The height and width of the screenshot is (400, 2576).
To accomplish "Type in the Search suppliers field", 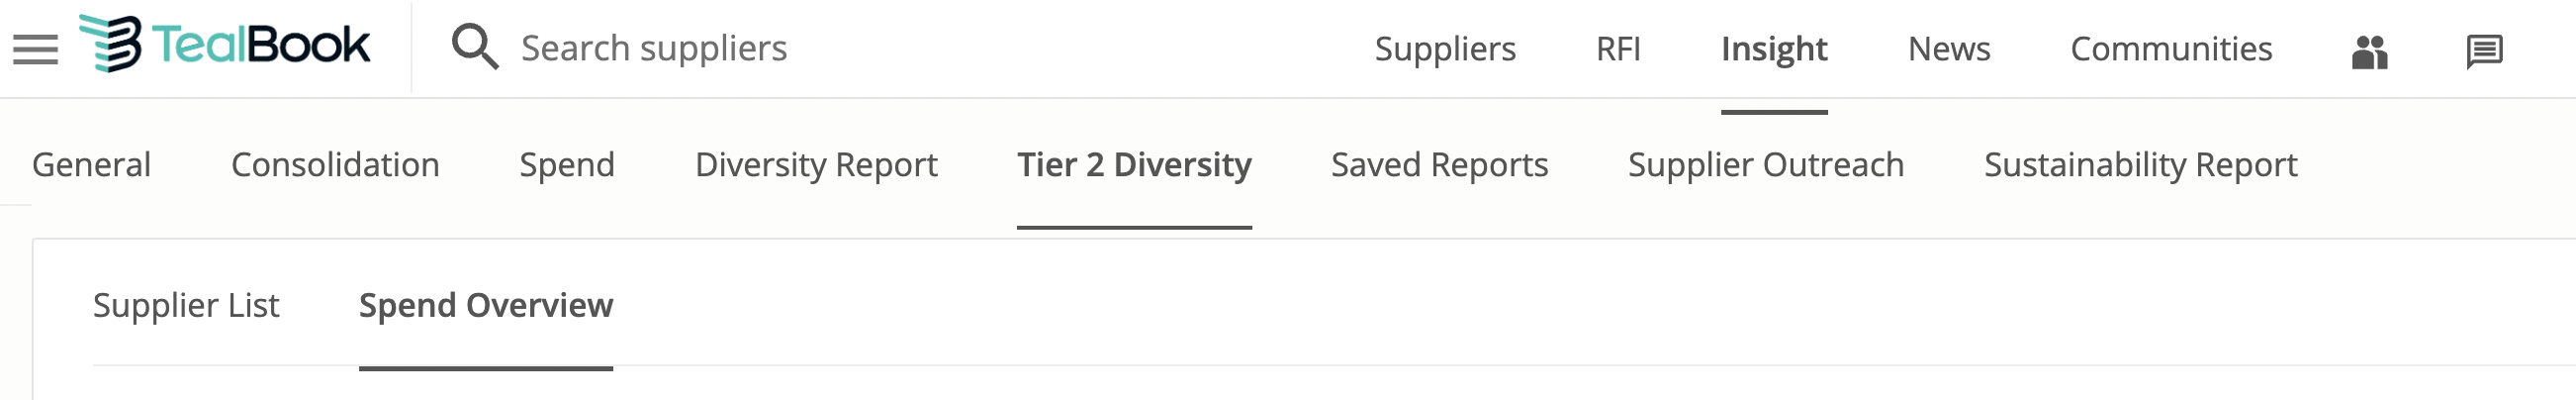I will coord(800,48).
